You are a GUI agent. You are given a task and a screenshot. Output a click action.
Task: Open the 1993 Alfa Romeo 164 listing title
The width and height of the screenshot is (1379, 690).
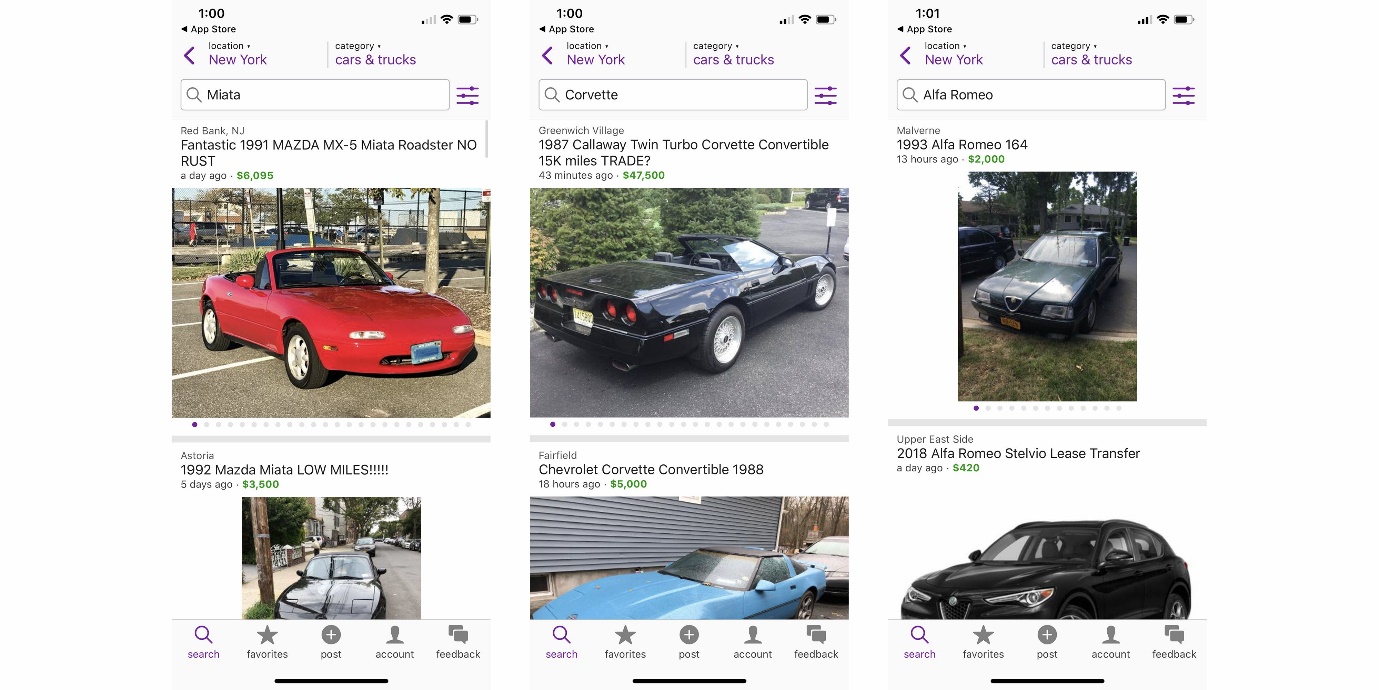pyautogui.click(x=962, y=144)
